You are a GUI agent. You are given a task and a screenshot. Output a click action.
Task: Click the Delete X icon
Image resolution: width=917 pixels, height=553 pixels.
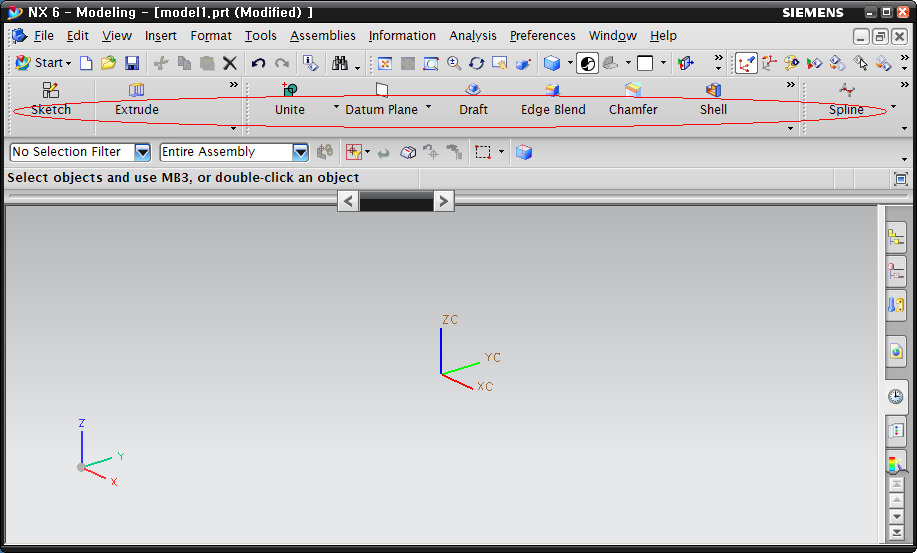(x=230, y=63)
